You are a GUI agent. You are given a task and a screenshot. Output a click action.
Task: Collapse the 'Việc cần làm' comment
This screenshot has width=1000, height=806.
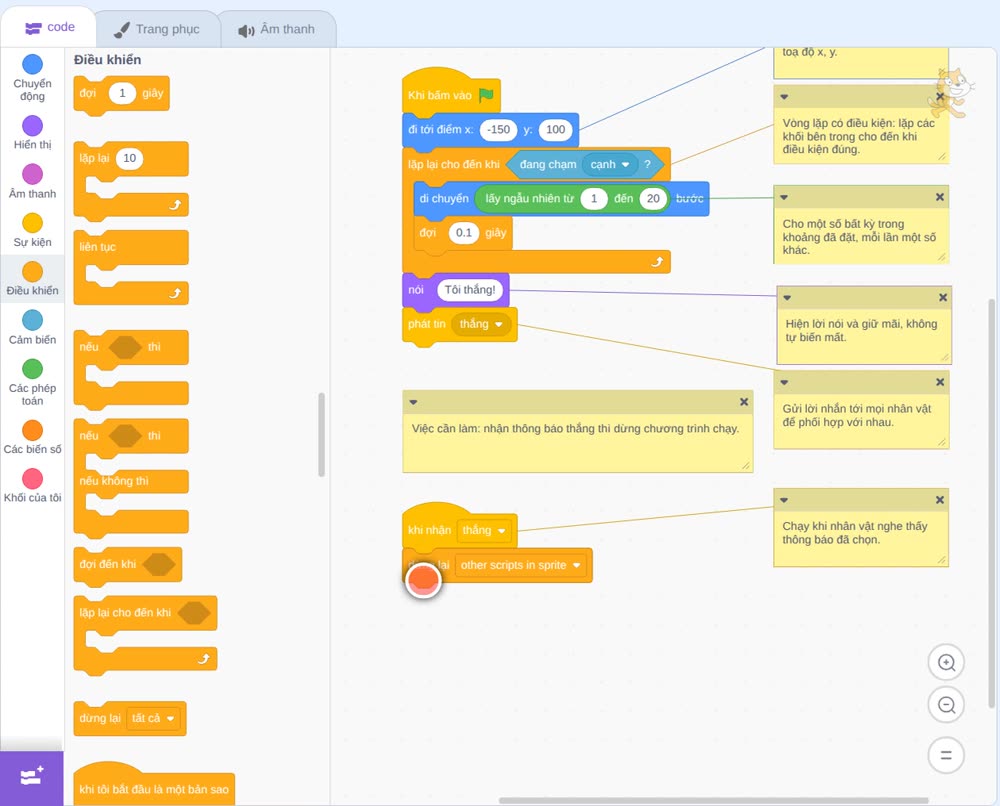click(x=413, y=402)
